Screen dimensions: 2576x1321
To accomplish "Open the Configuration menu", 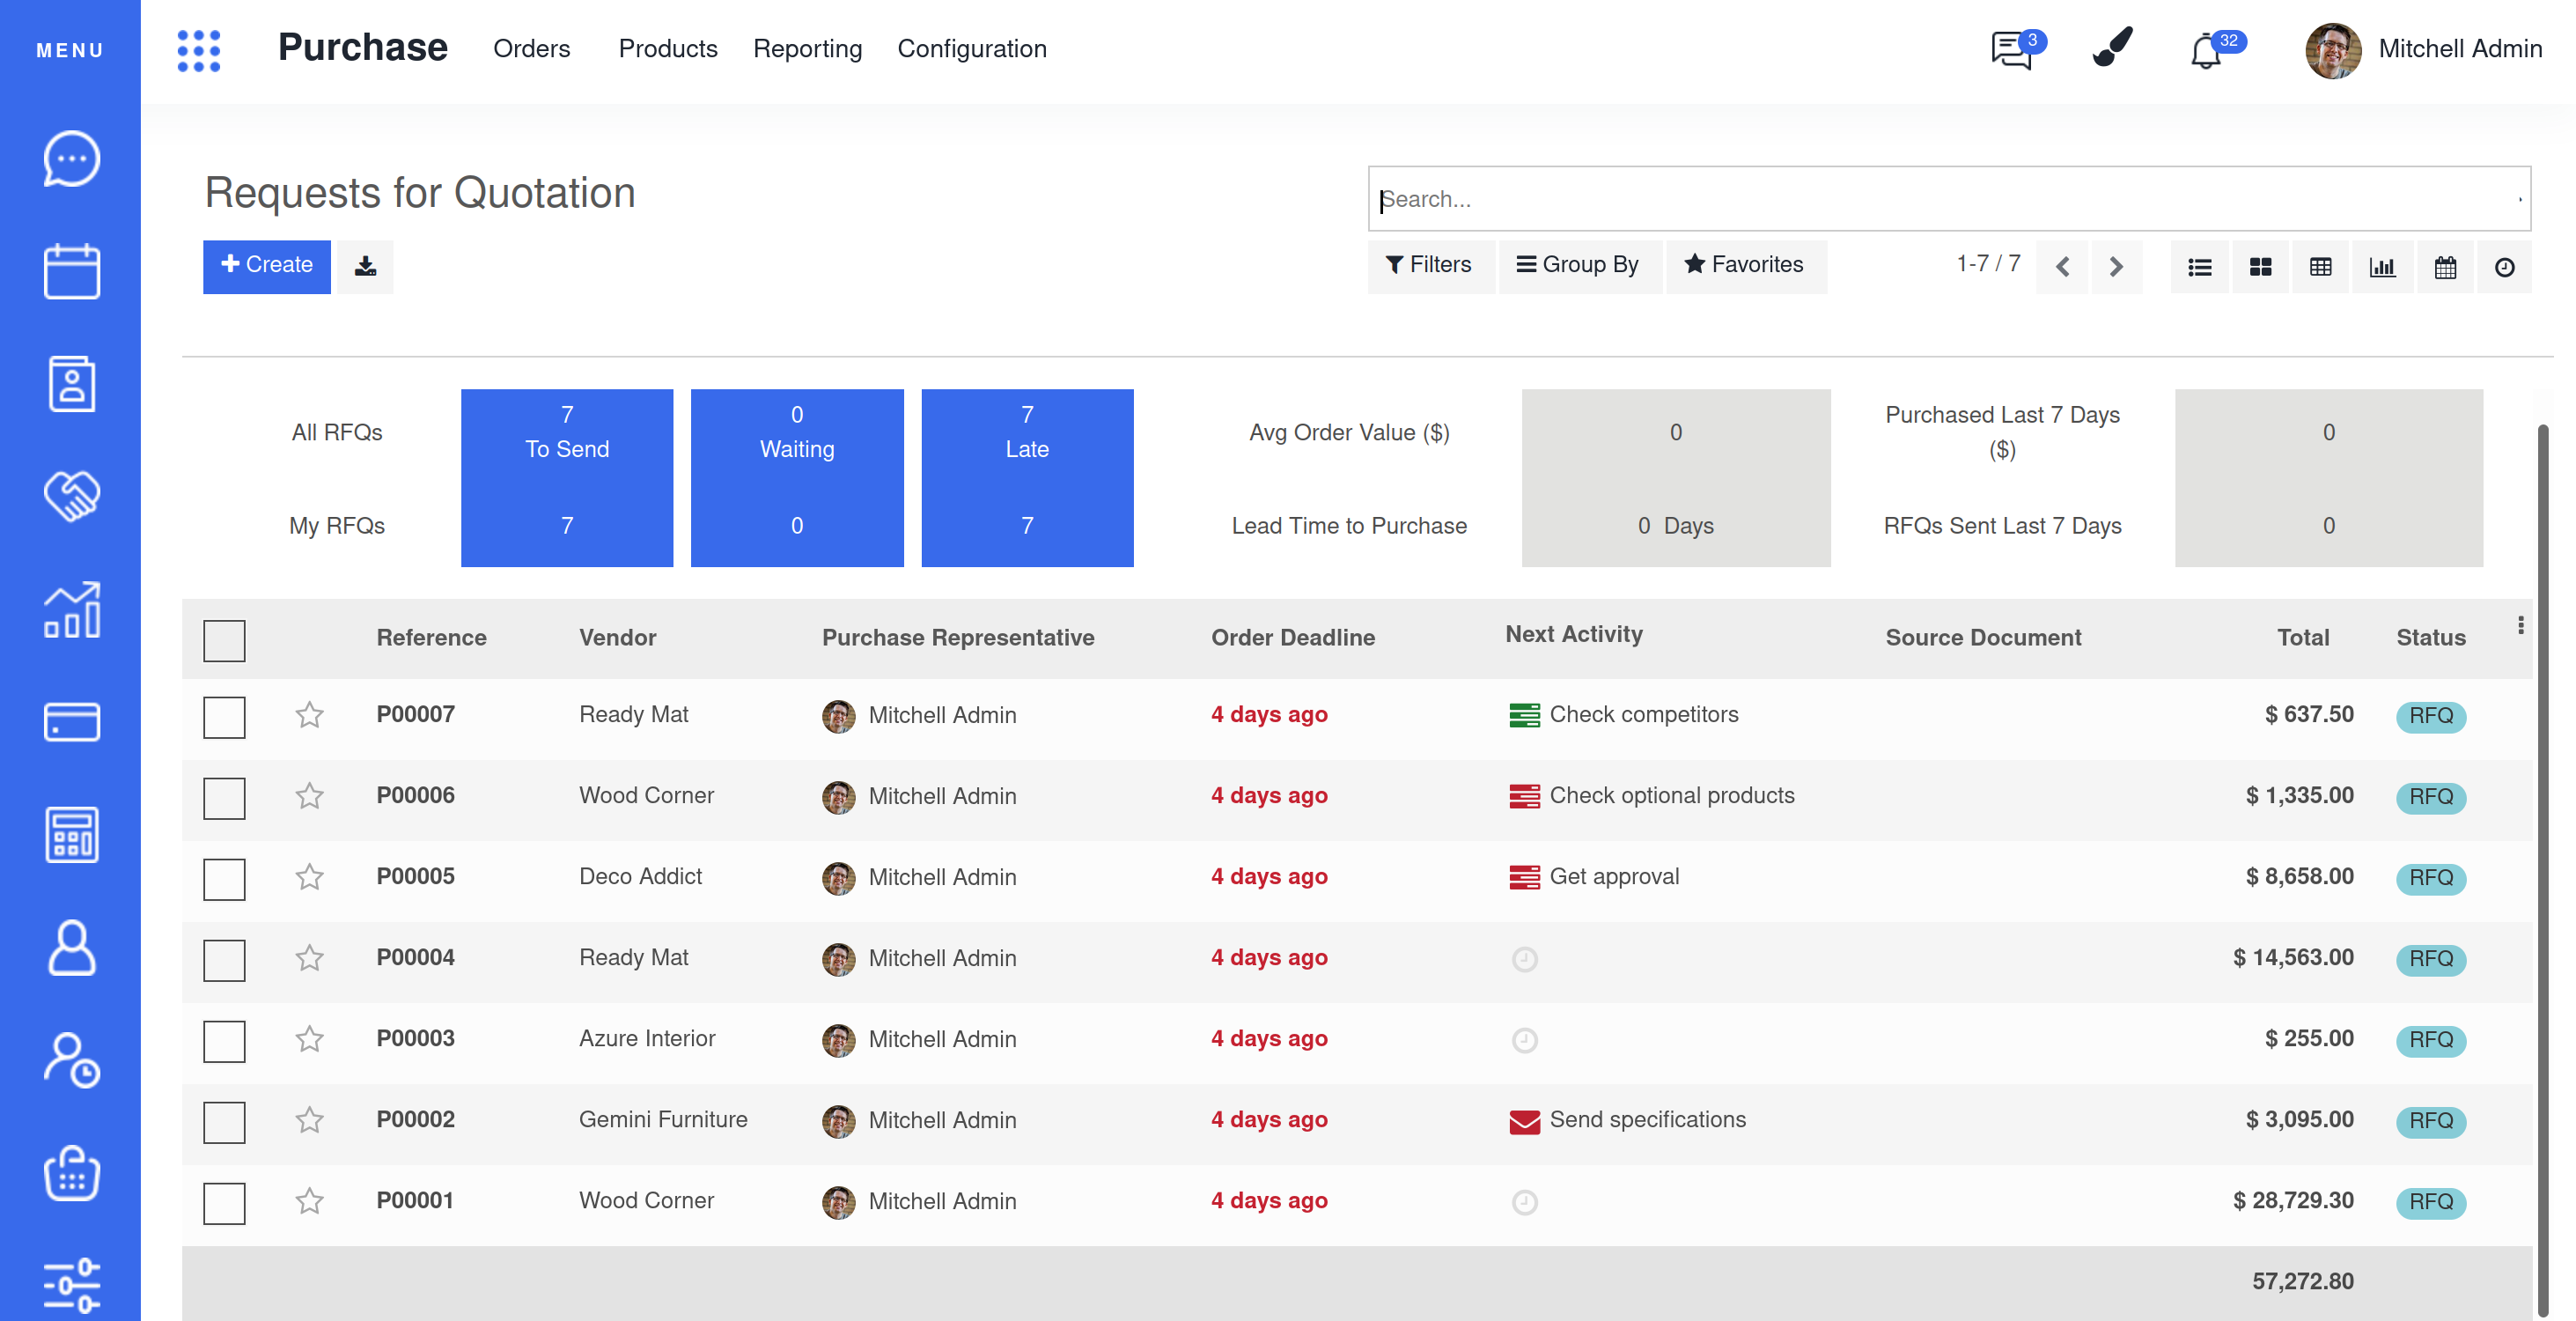I will click(971, 49).
